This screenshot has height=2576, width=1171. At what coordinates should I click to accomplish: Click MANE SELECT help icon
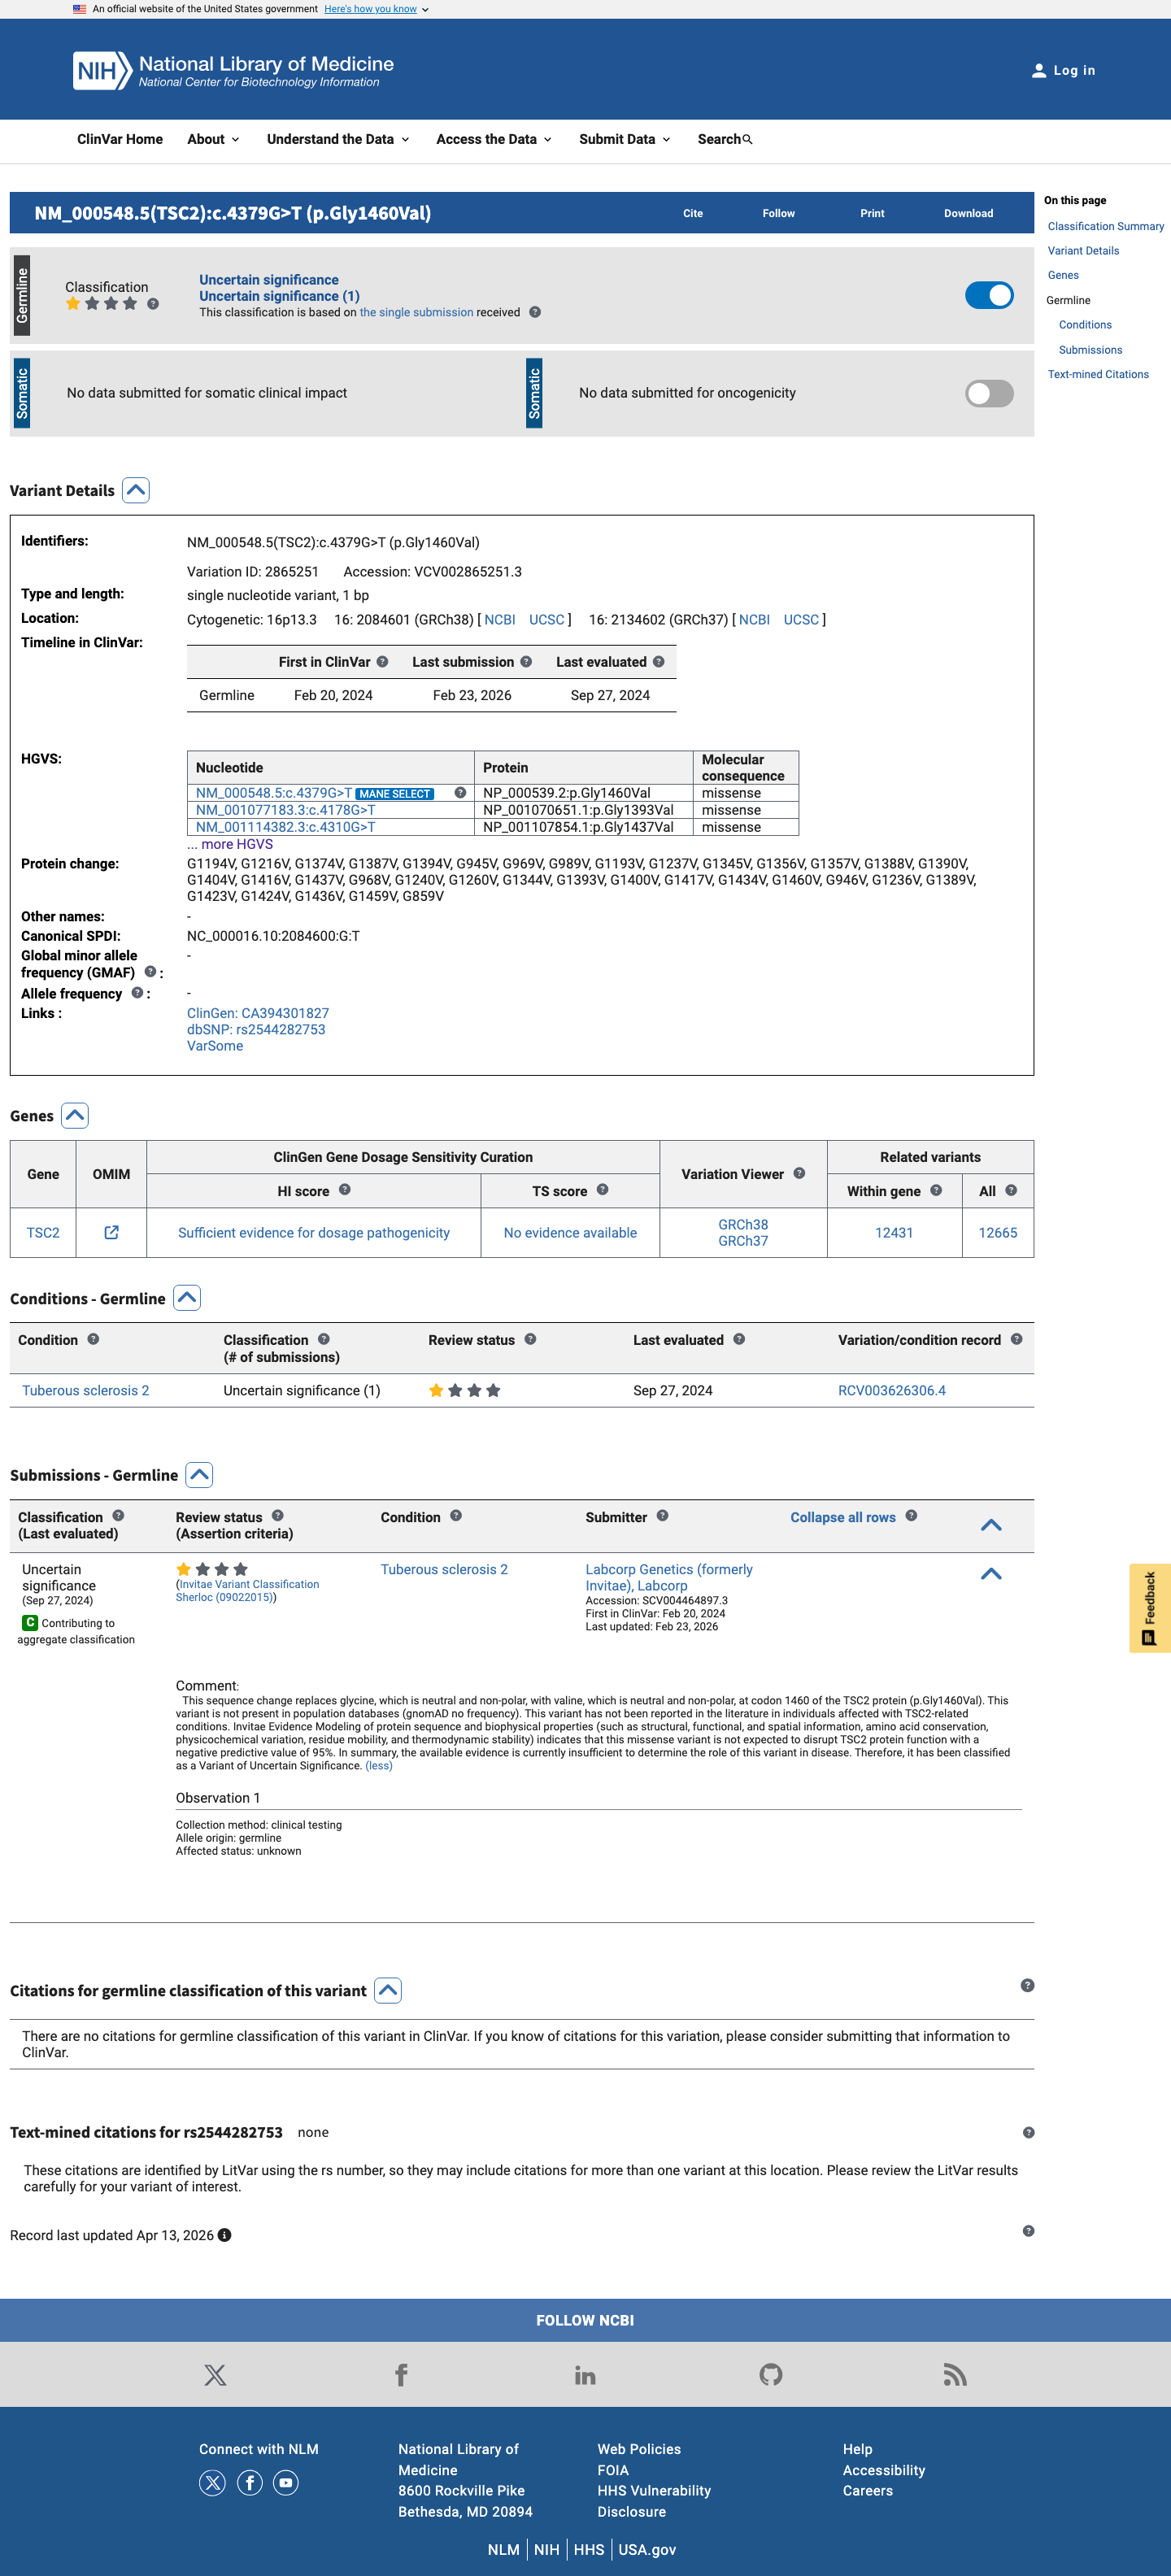pos(460,793)
